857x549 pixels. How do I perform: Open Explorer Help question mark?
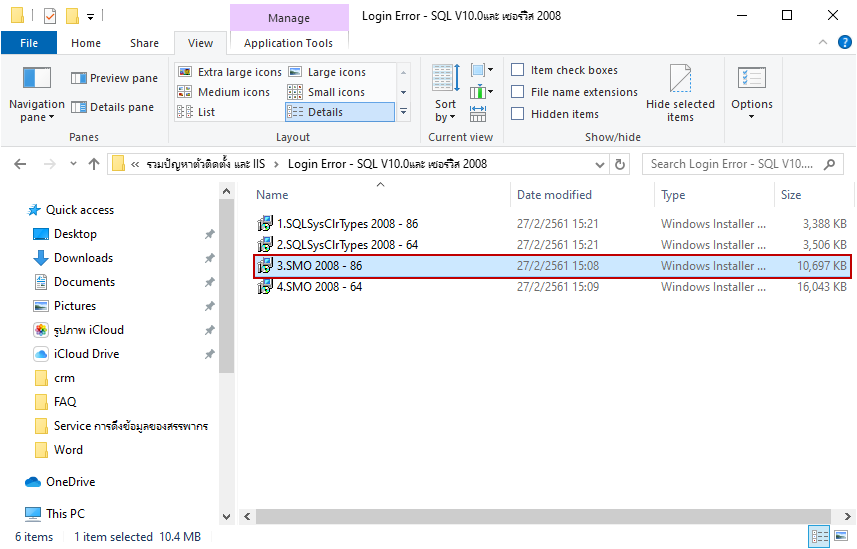pyautogui.click(x=844, y=42)
